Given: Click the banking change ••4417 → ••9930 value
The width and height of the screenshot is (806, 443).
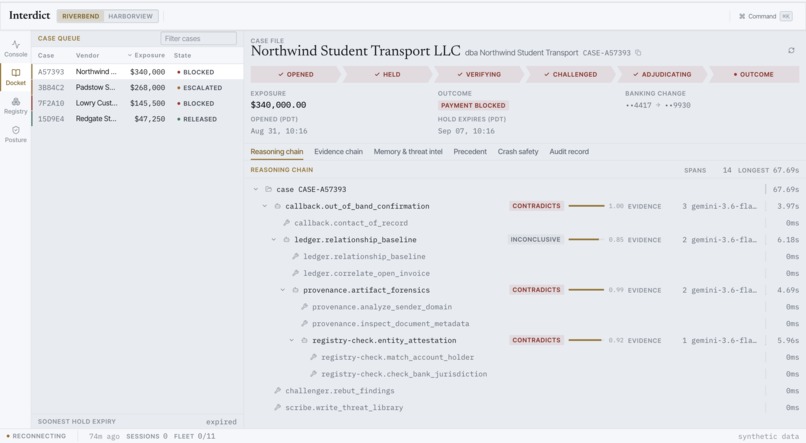Looking at the screenshot, I should (x=658, y=105).
